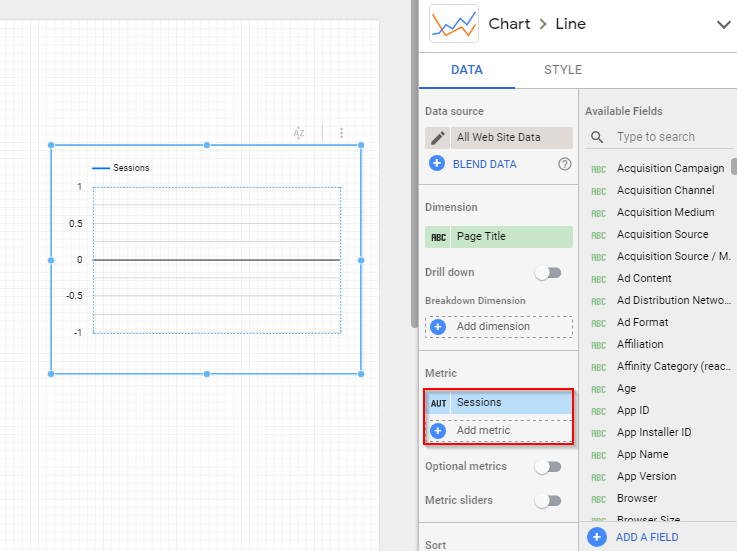The width and height of the screenshot is (737, 551).
Task: Click the search magnifier icon in Available Fields
Action: 597,137
